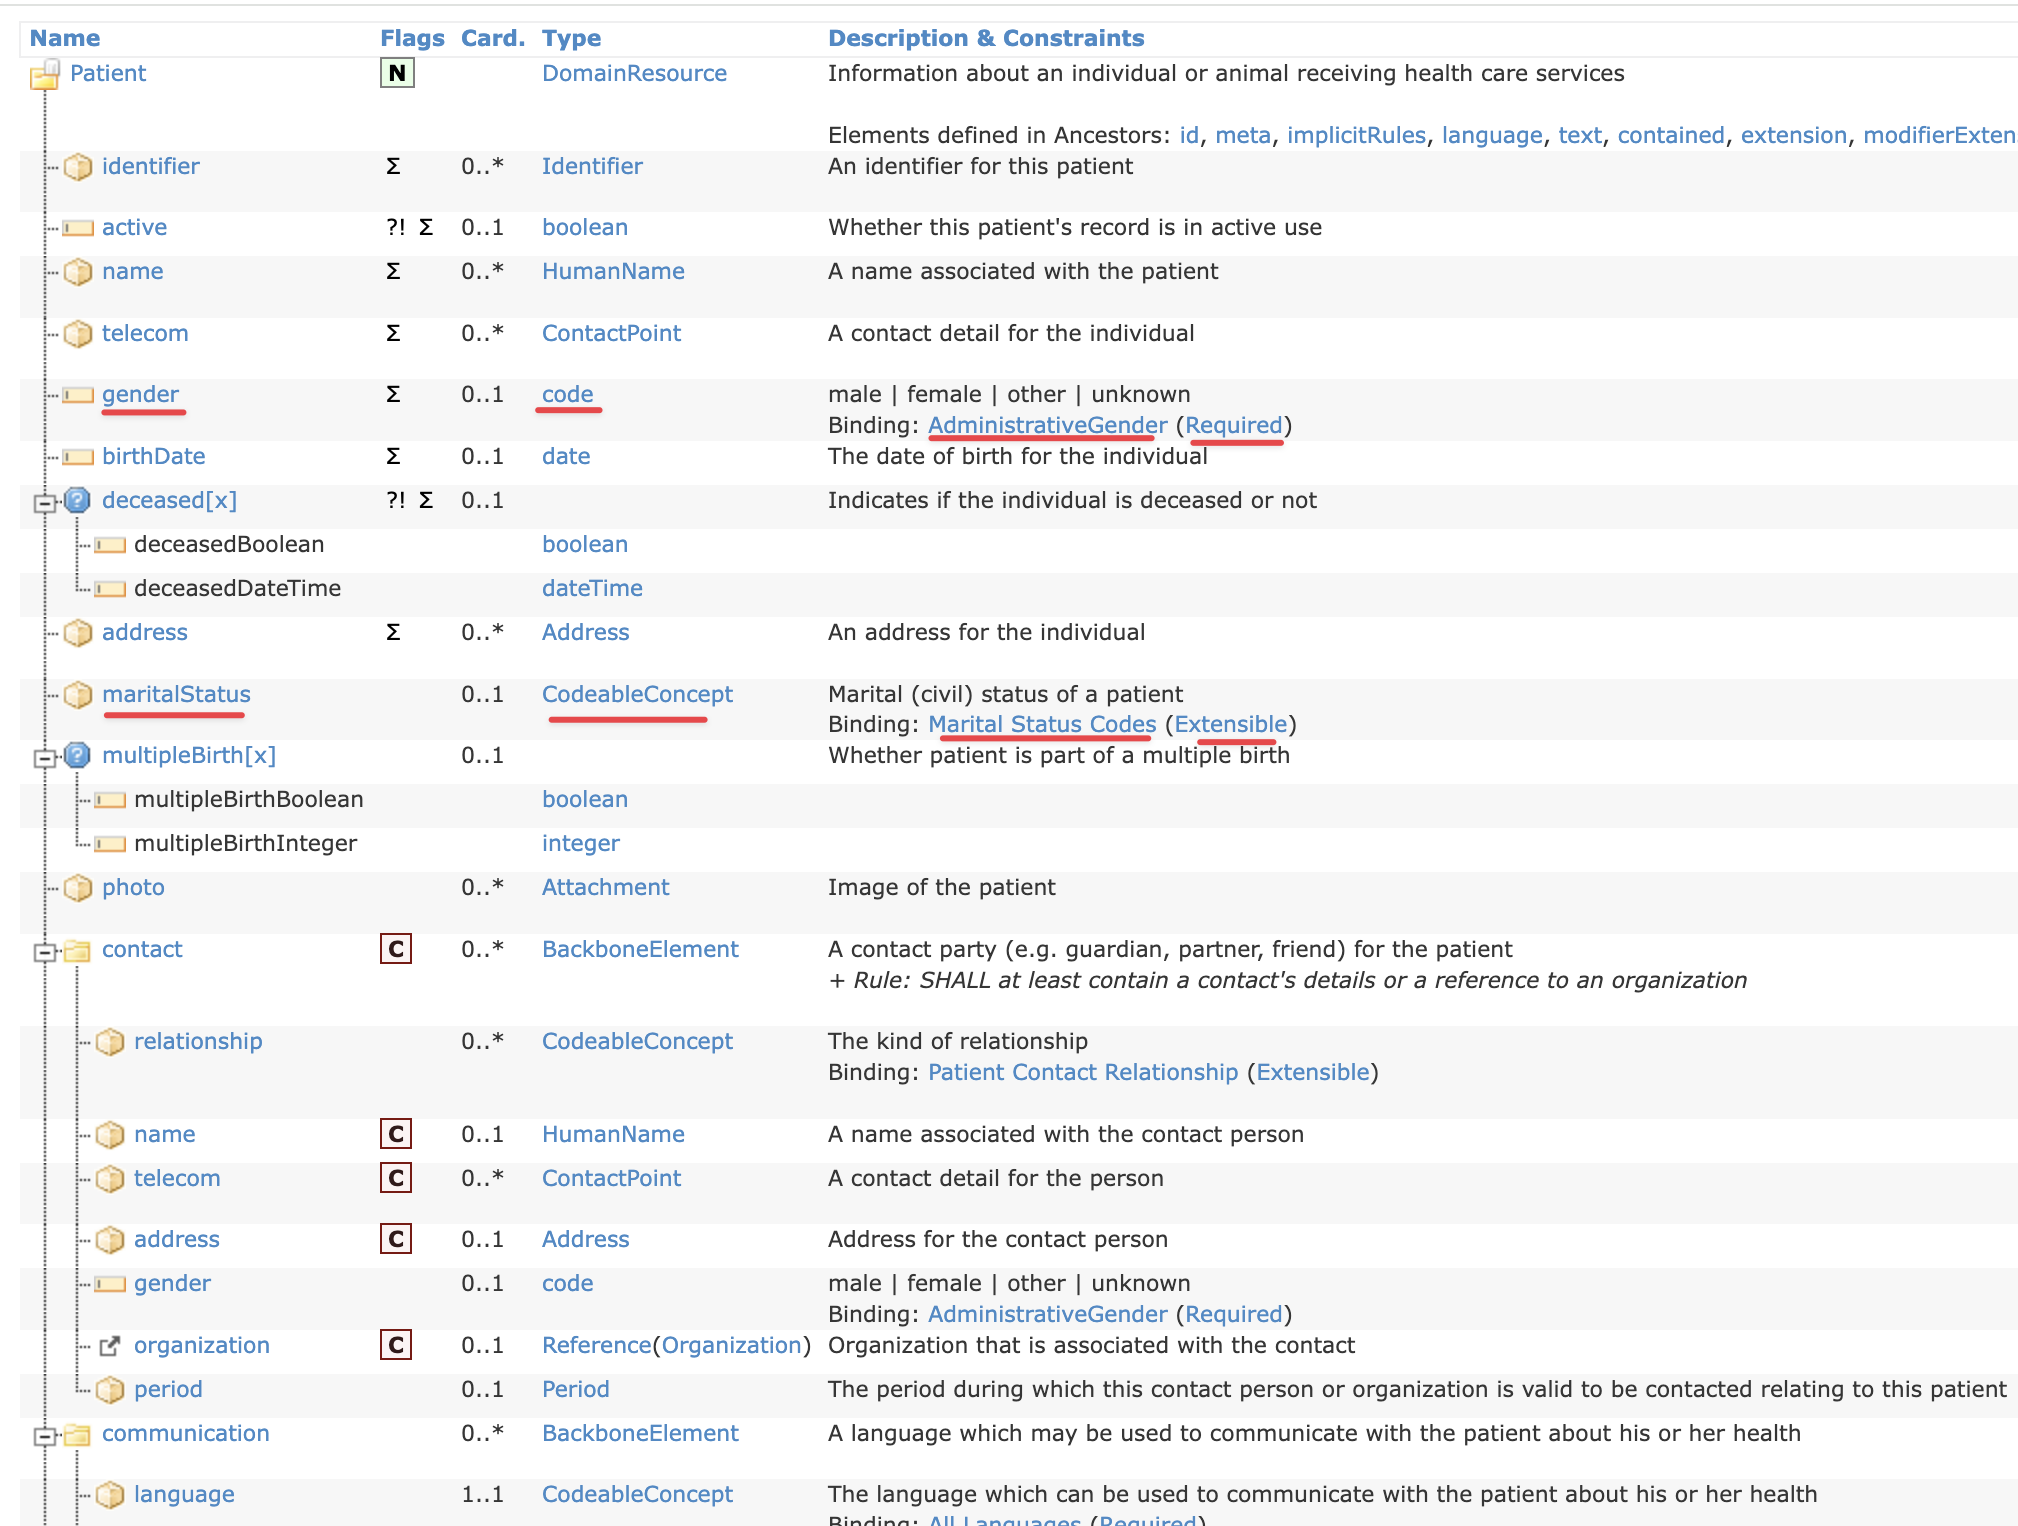Image resolution: width=2018 pixels, height=1526 pixels.
Task: Collapse the deceased[x] tree node
Action: (x=44, y=503)
